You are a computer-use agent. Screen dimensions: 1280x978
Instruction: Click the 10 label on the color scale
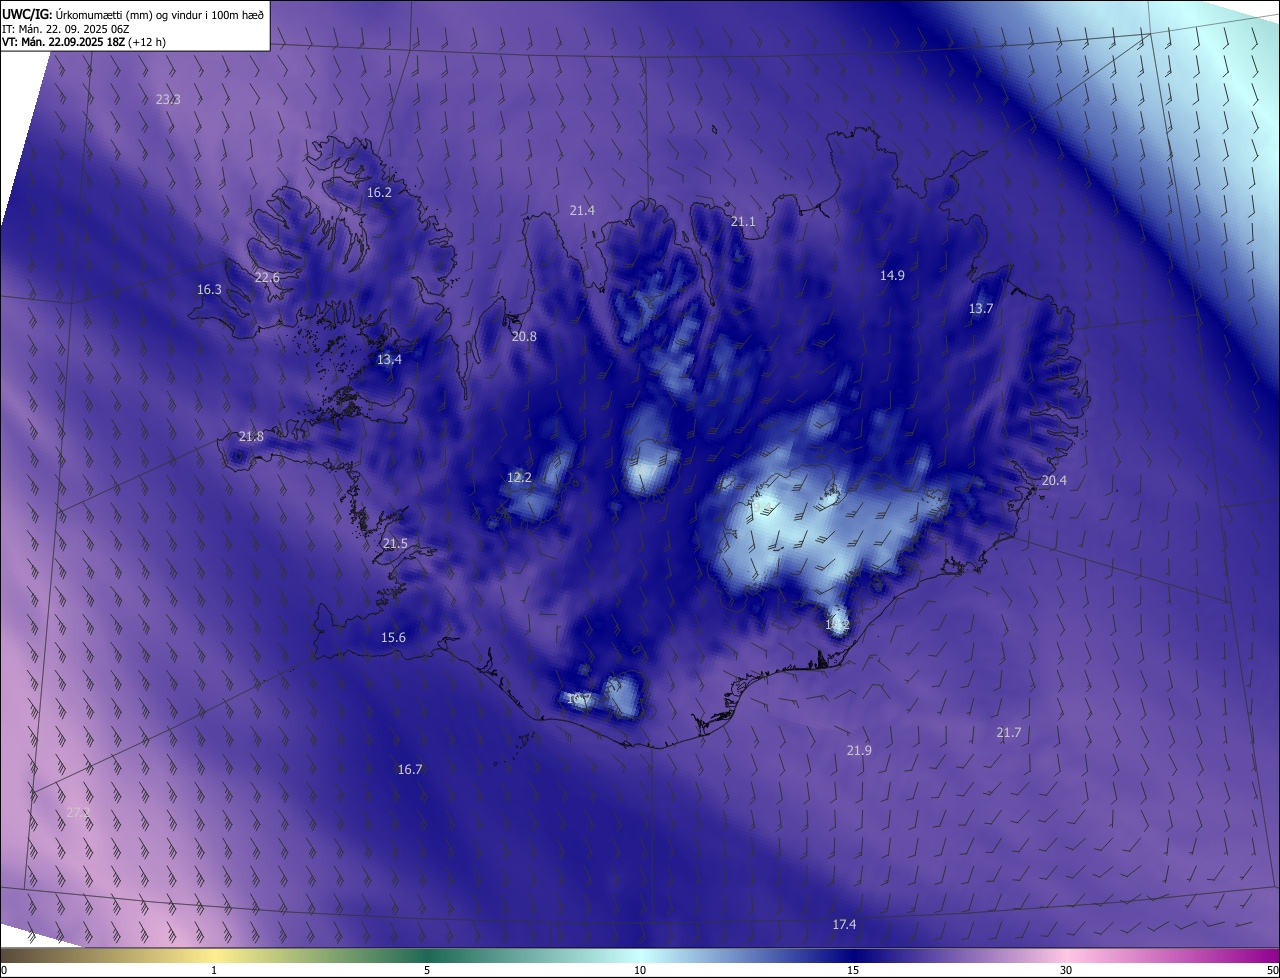pos(640,970)
